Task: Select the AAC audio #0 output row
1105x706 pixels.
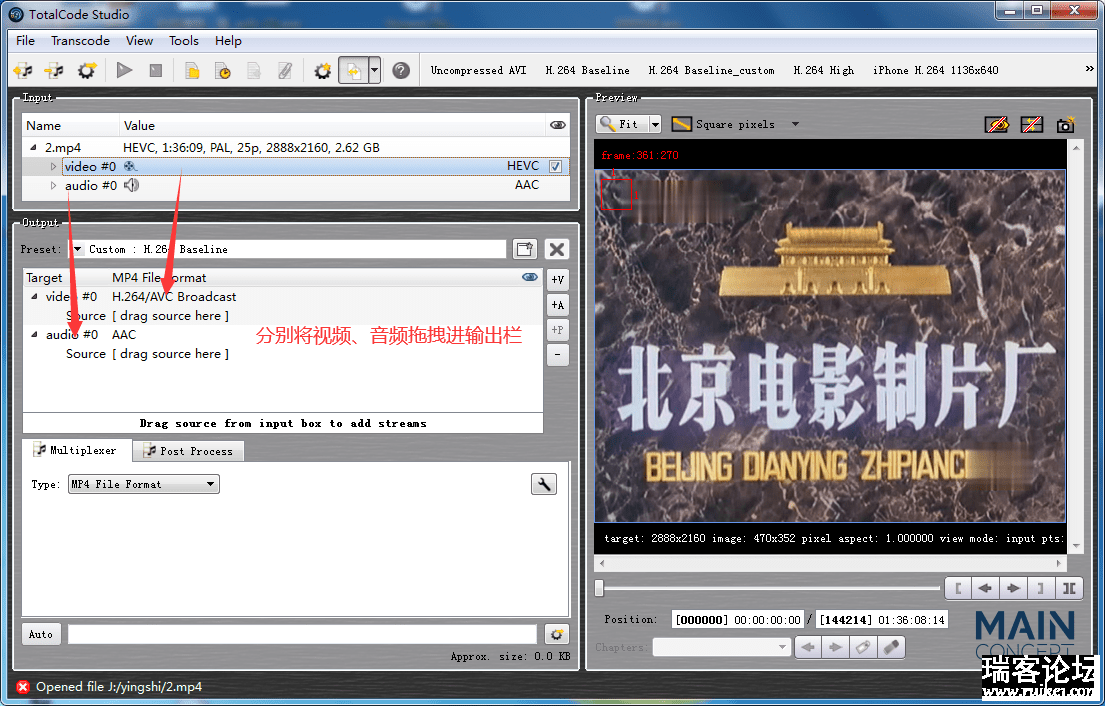Action: 283,335
